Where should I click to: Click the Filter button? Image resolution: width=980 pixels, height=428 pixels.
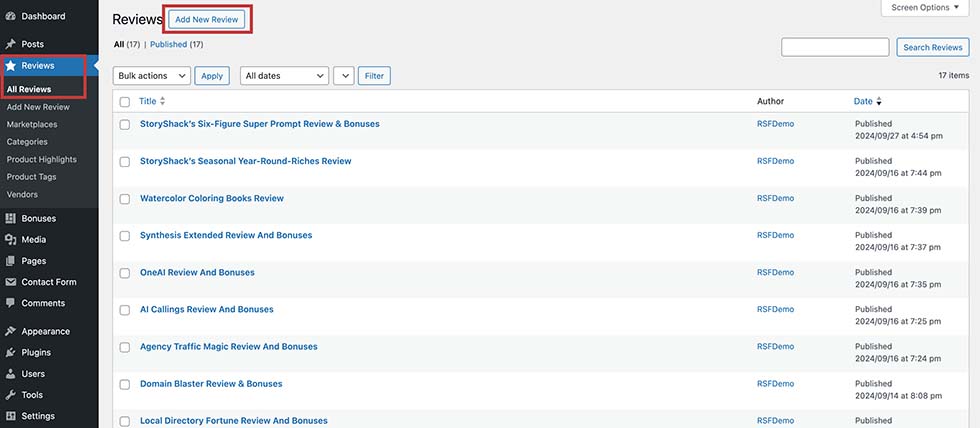pyautogui.click(x=374, y=76)
